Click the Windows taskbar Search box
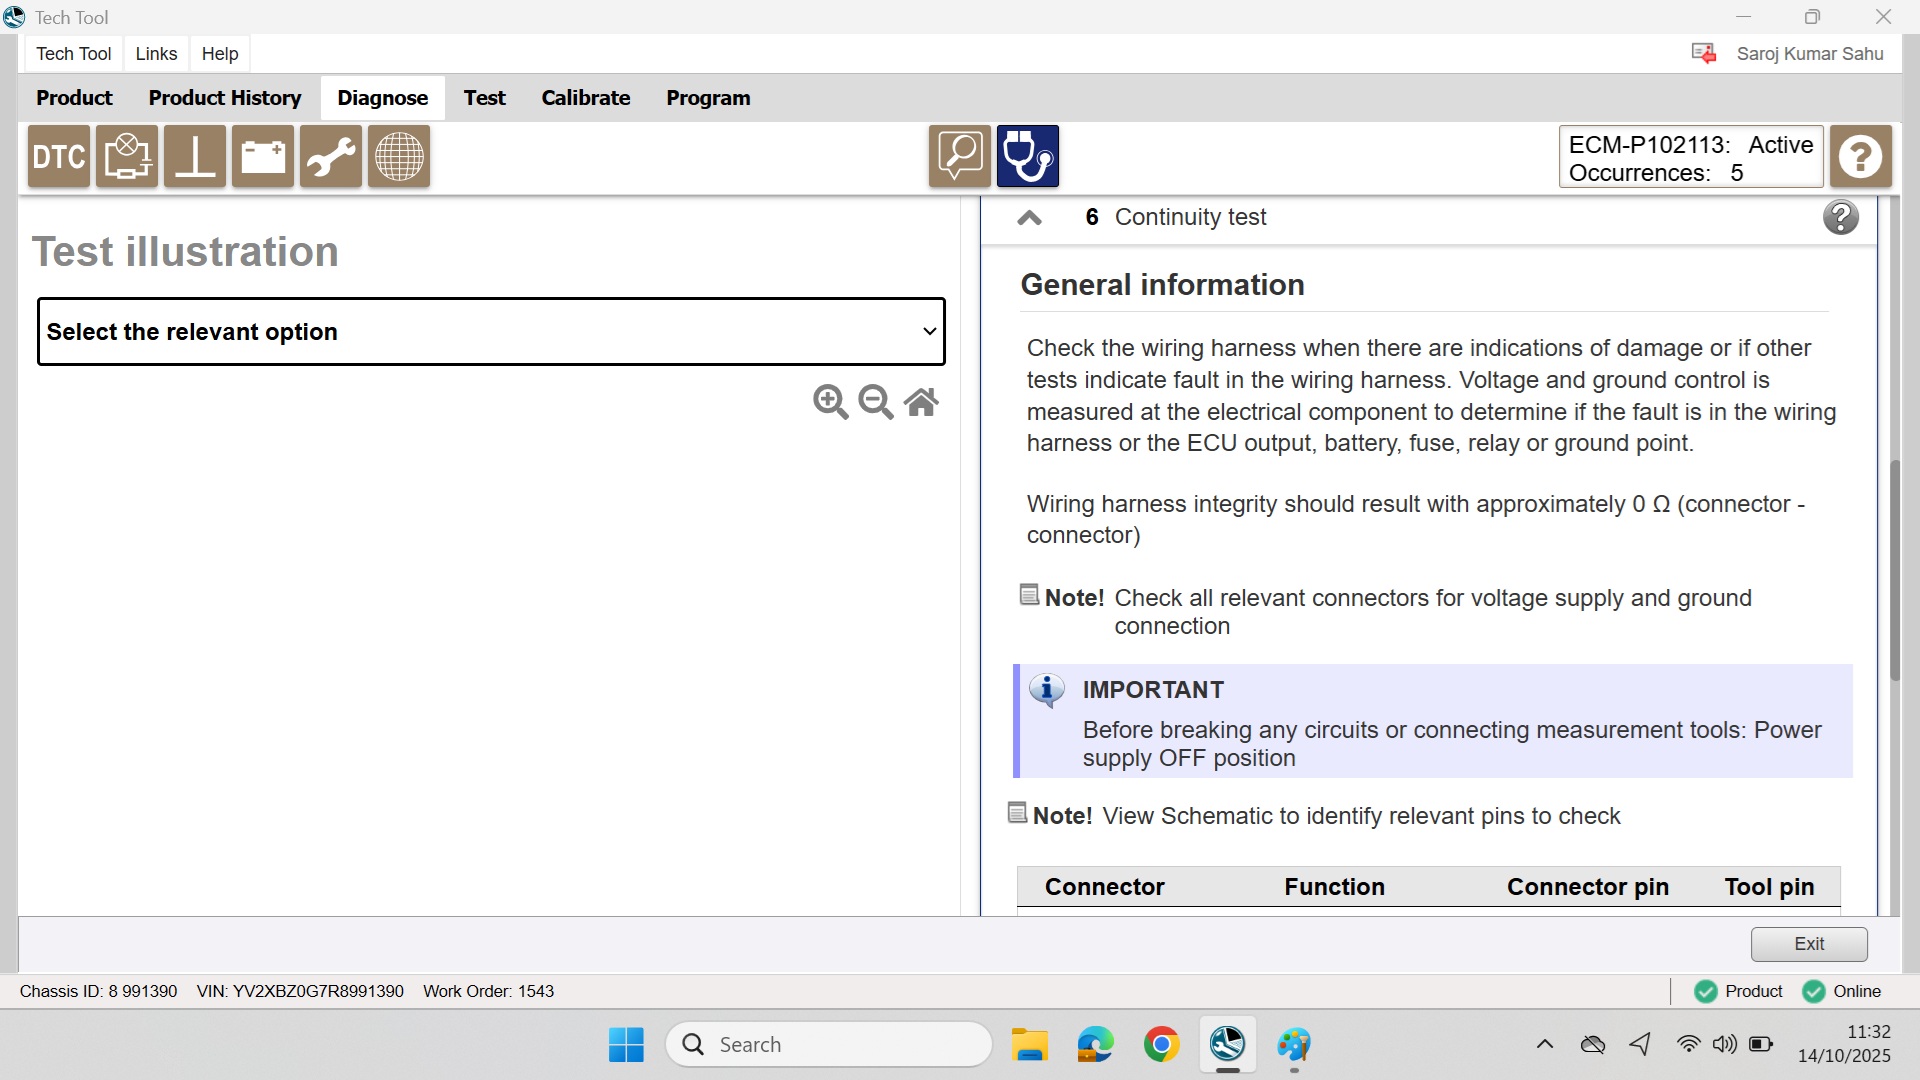This screenshot has width=1920, height=1080. click(x=828, y=1045)
